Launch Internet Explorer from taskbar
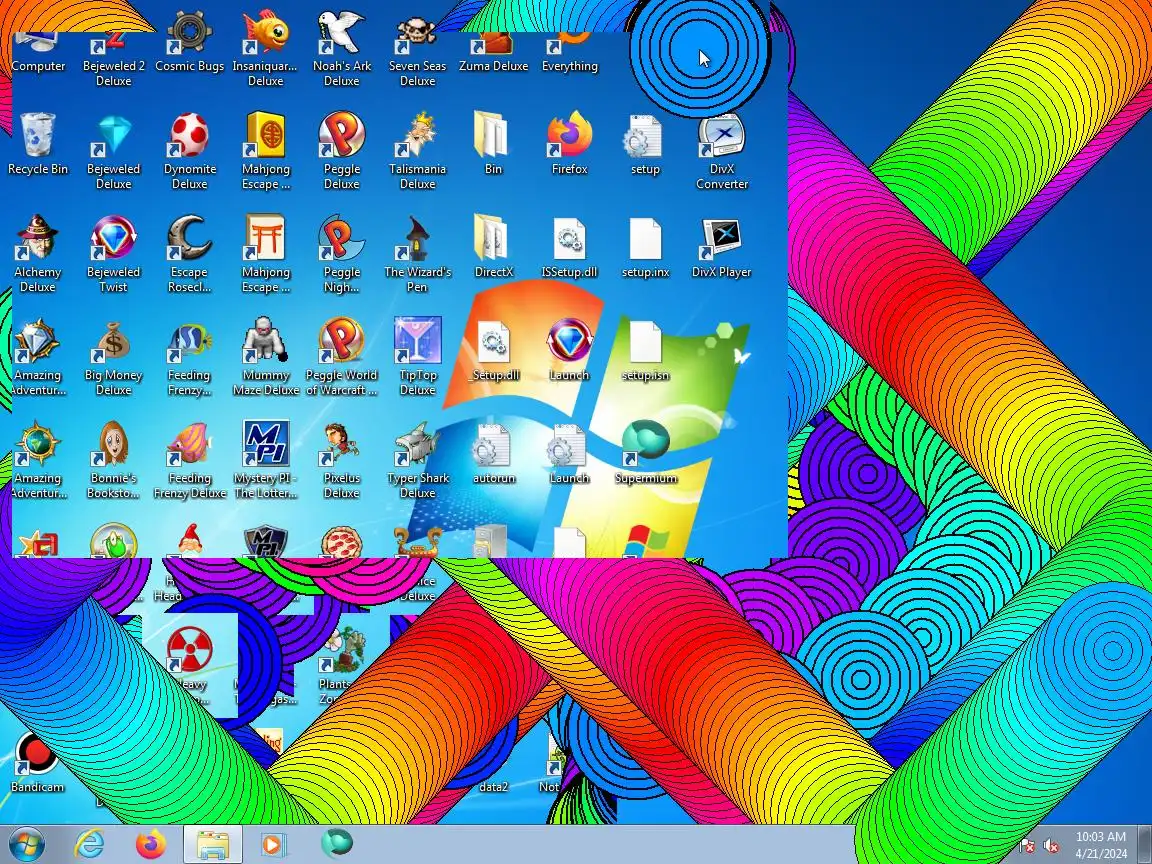Viewport: 1152px width, 864px height. (x=90, y=844)
